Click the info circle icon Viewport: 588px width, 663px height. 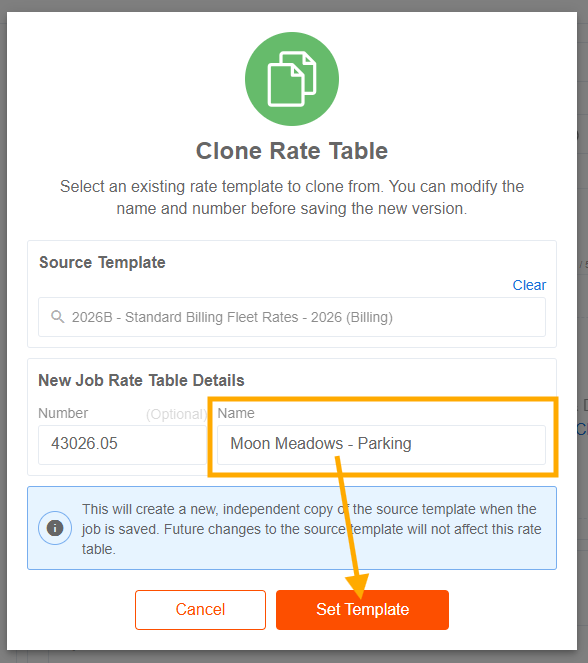point(55,528)
